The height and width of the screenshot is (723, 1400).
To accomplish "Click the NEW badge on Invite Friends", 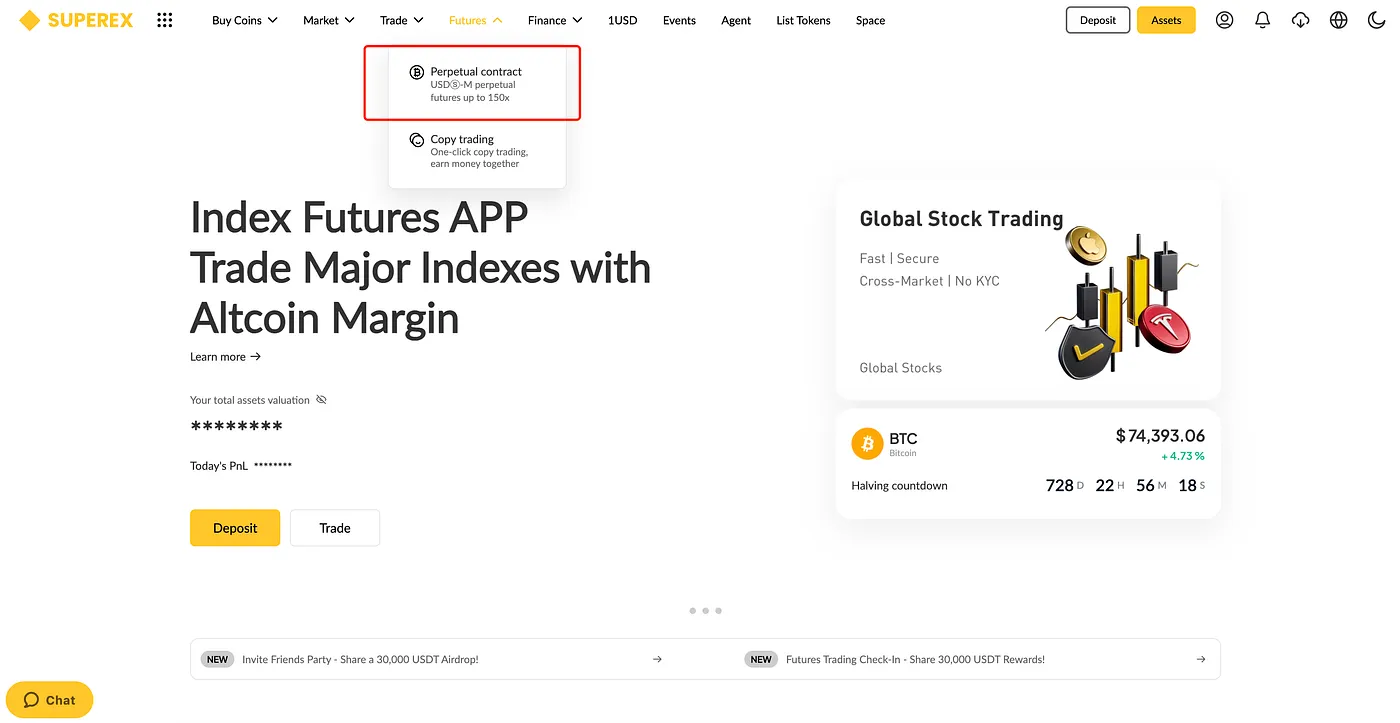I will (x=218, y=660).
